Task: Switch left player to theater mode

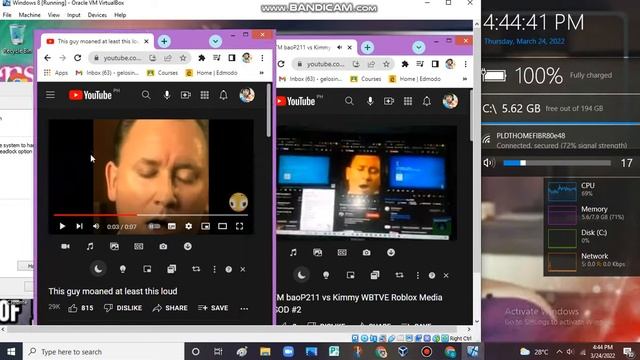Action: coord(222,226)
